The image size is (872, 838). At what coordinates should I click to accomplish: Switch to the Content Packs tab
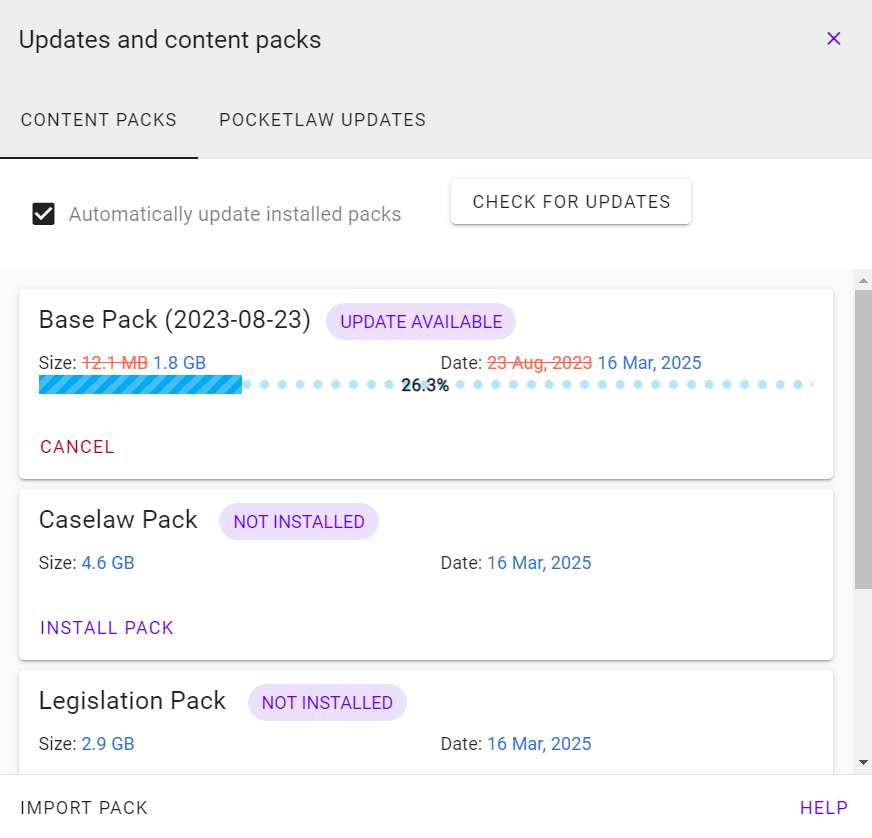click(x=98, y=120)
